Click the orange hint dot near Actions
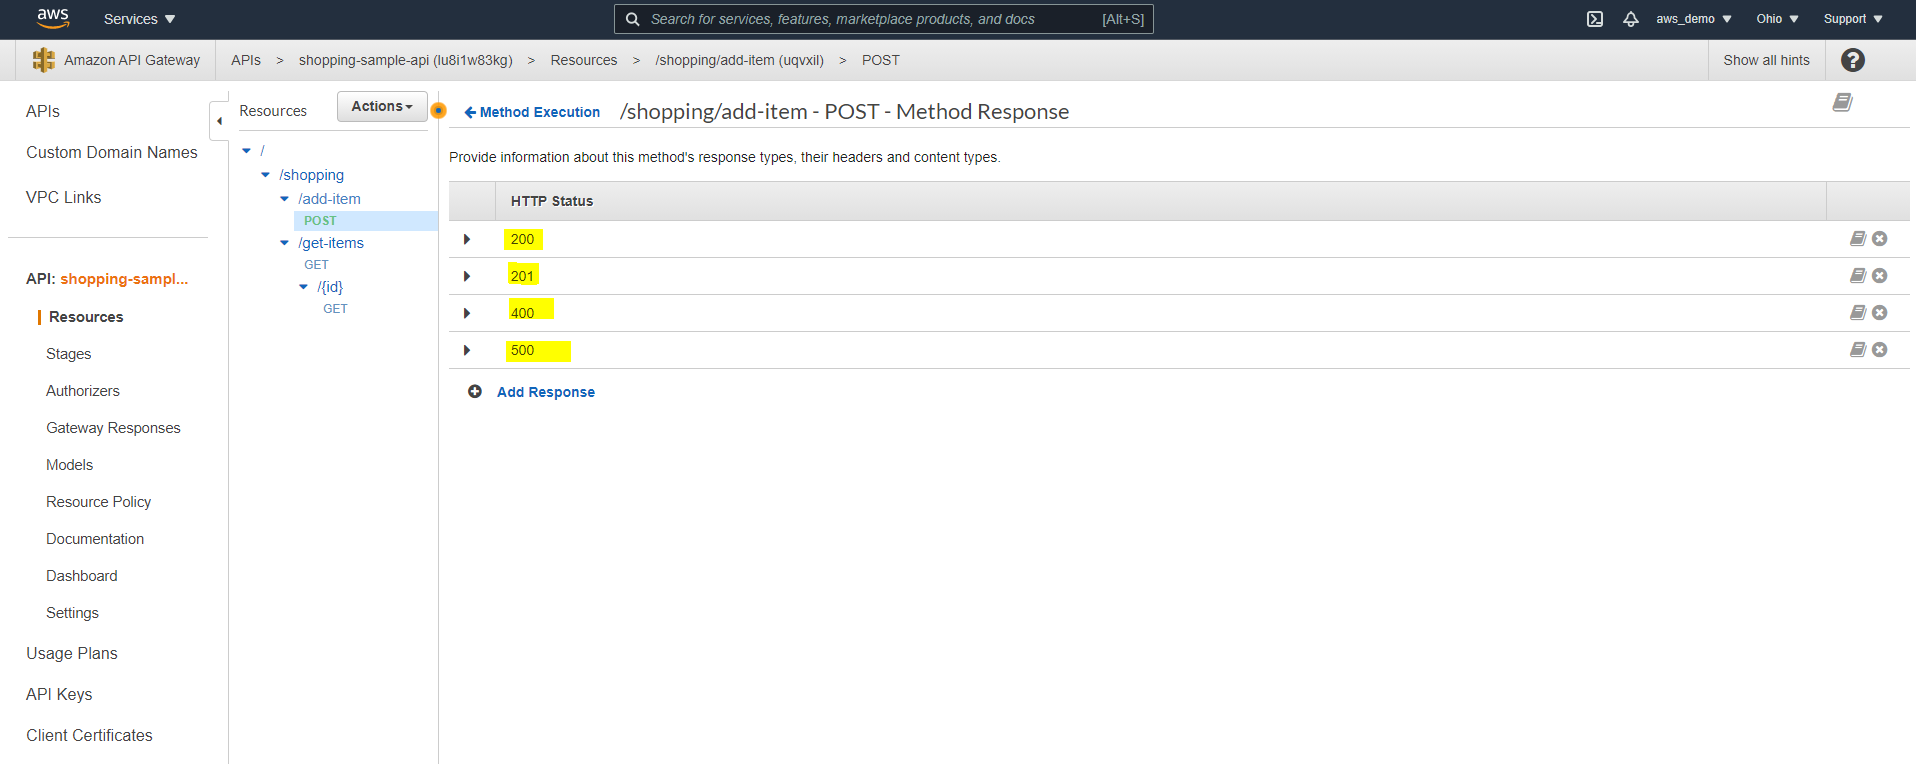The width and height of the screenshot is (1916, 764). click(x=438, y=110)
